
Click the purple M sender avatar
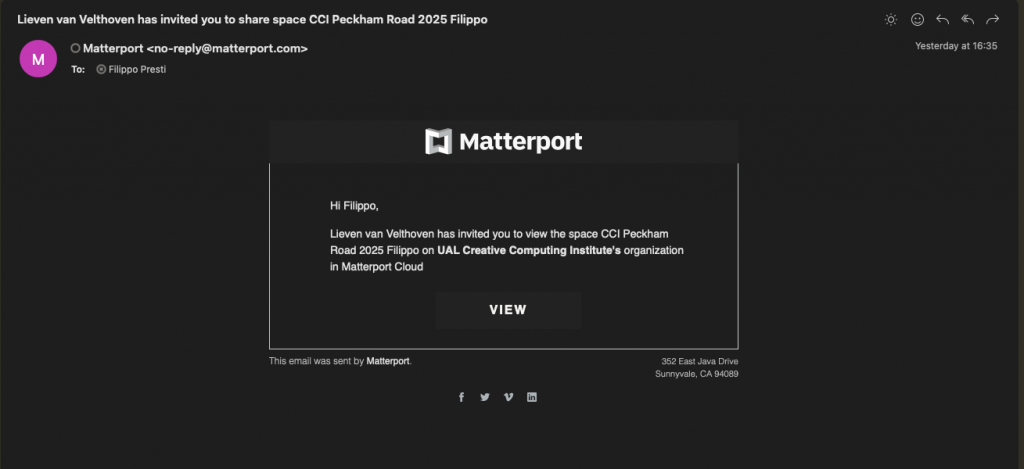coord(38,59)
